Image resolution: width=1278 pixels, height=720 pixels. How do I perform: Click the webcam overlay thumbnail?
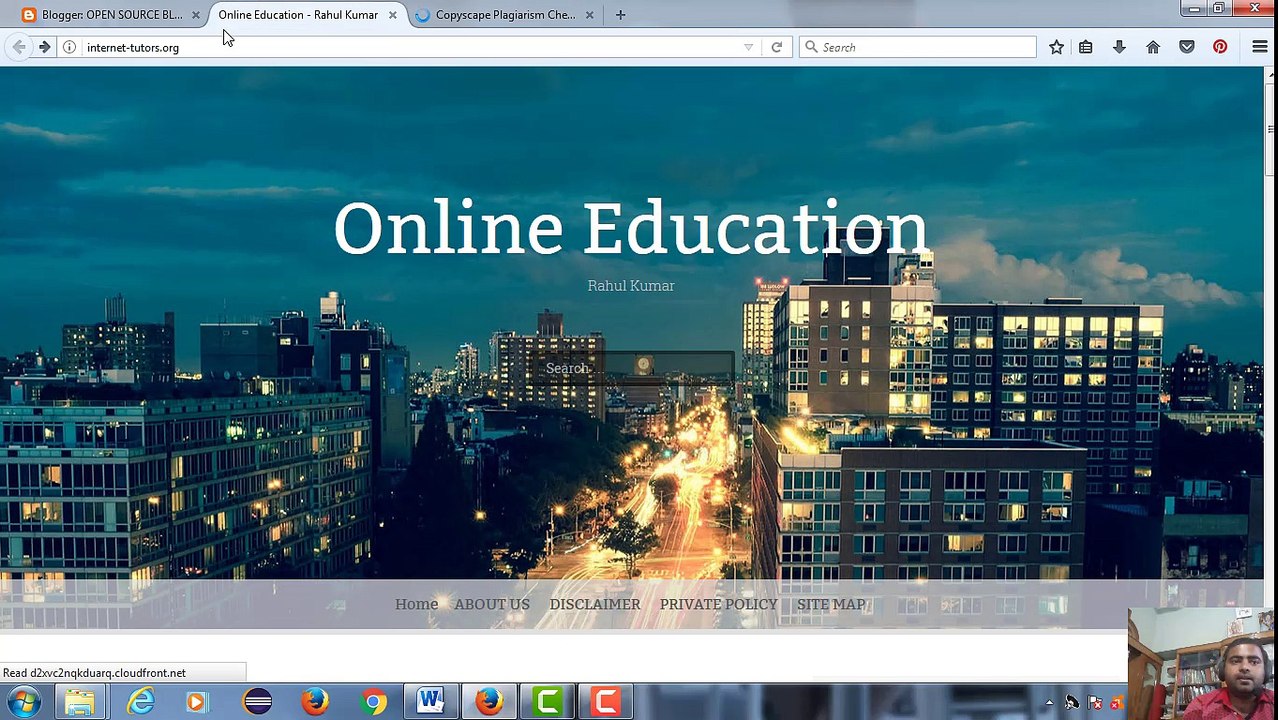1201,663
